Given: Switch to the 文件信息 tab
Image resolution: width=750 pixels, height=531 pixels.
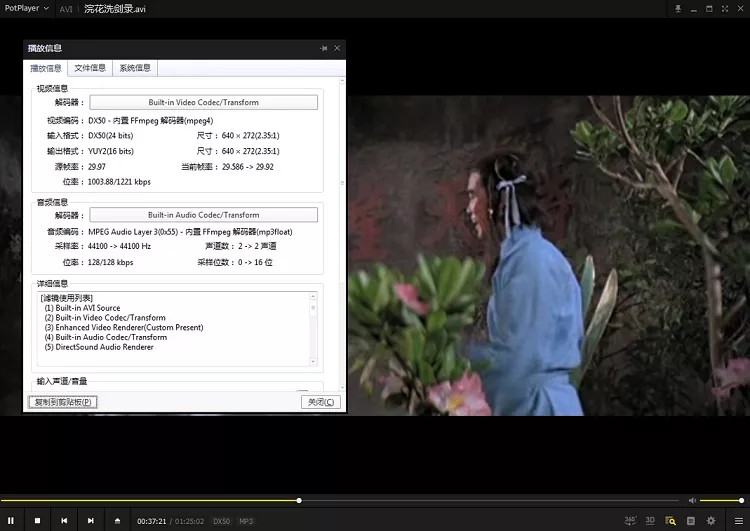Looking at the screenshot, I should [90, 68].
